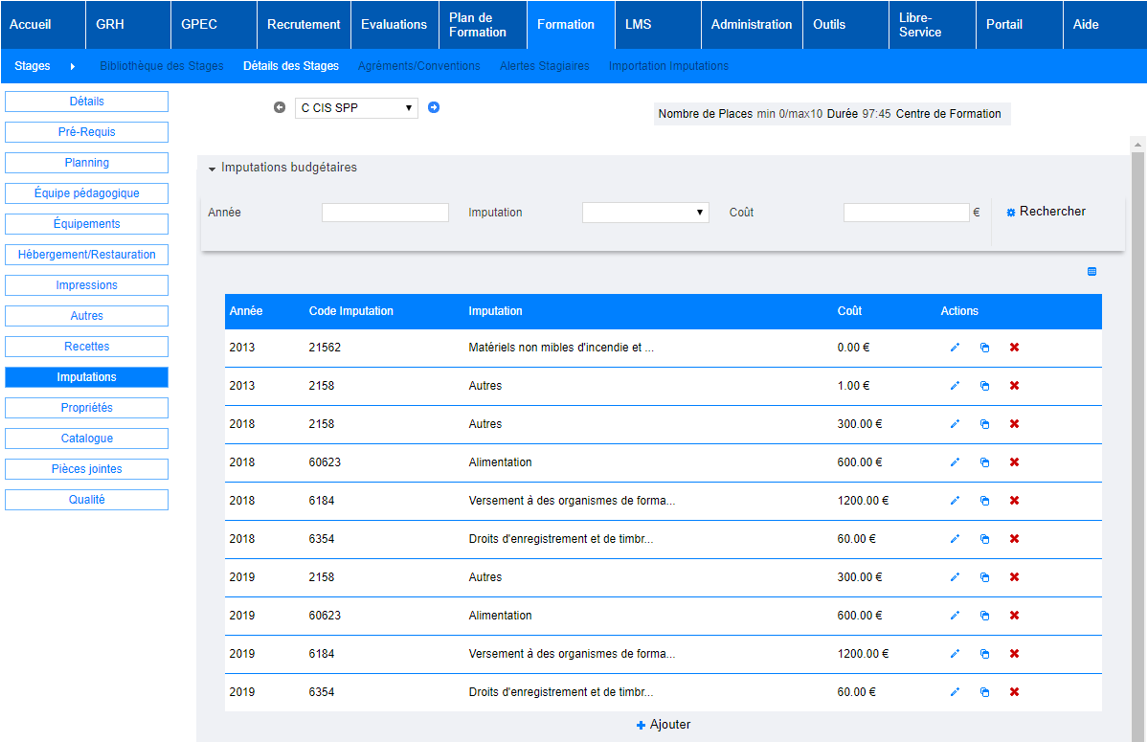1147x746 pixels.
Task: Edit the 2013 code 21562 imputation row
Action: [954, 348]
